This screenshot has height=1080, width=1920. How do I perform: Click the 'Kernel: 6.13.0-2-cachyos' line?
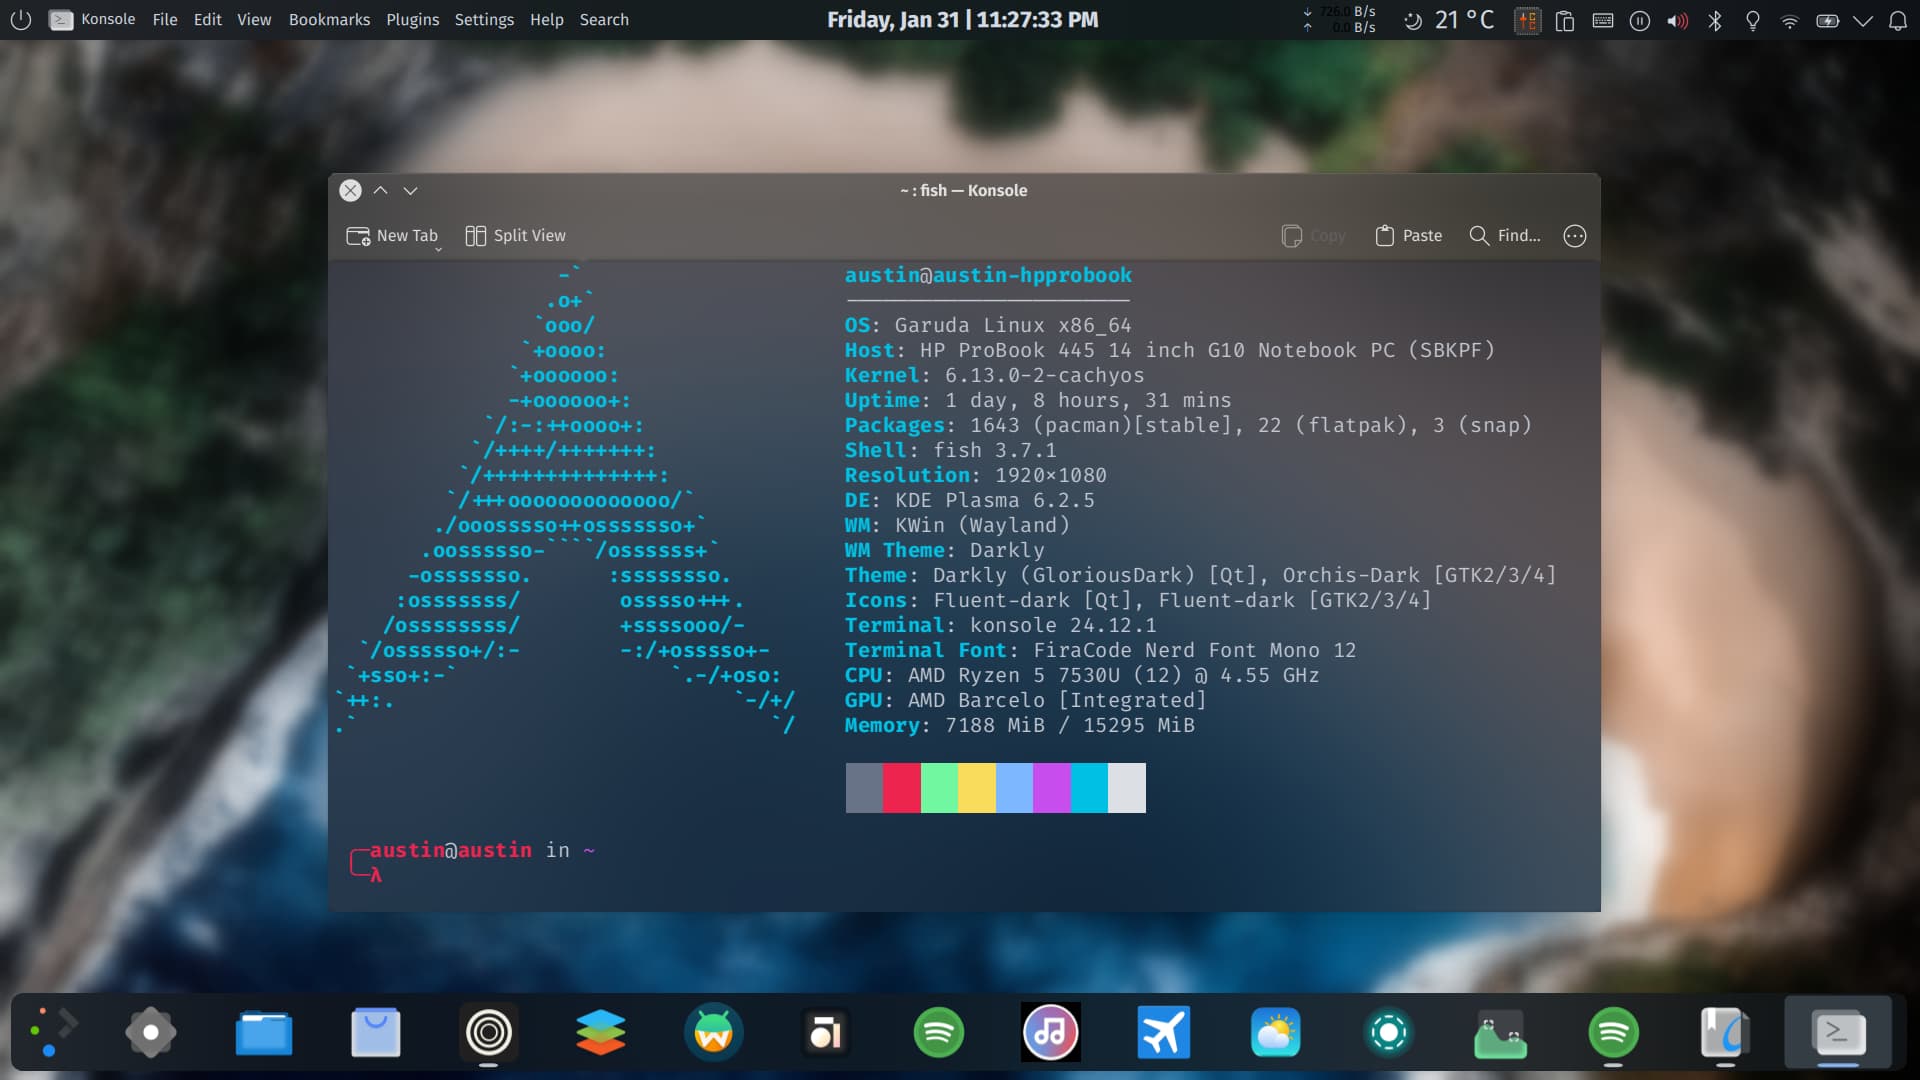pos(994,375)
